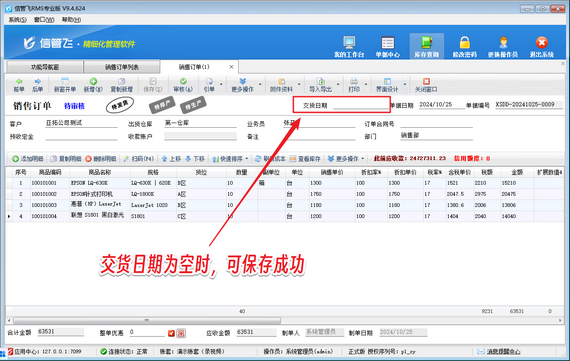Click the 交货日期 delivery date input field
The width and height of the screenshot is (570, 361).
coord(361,105)
